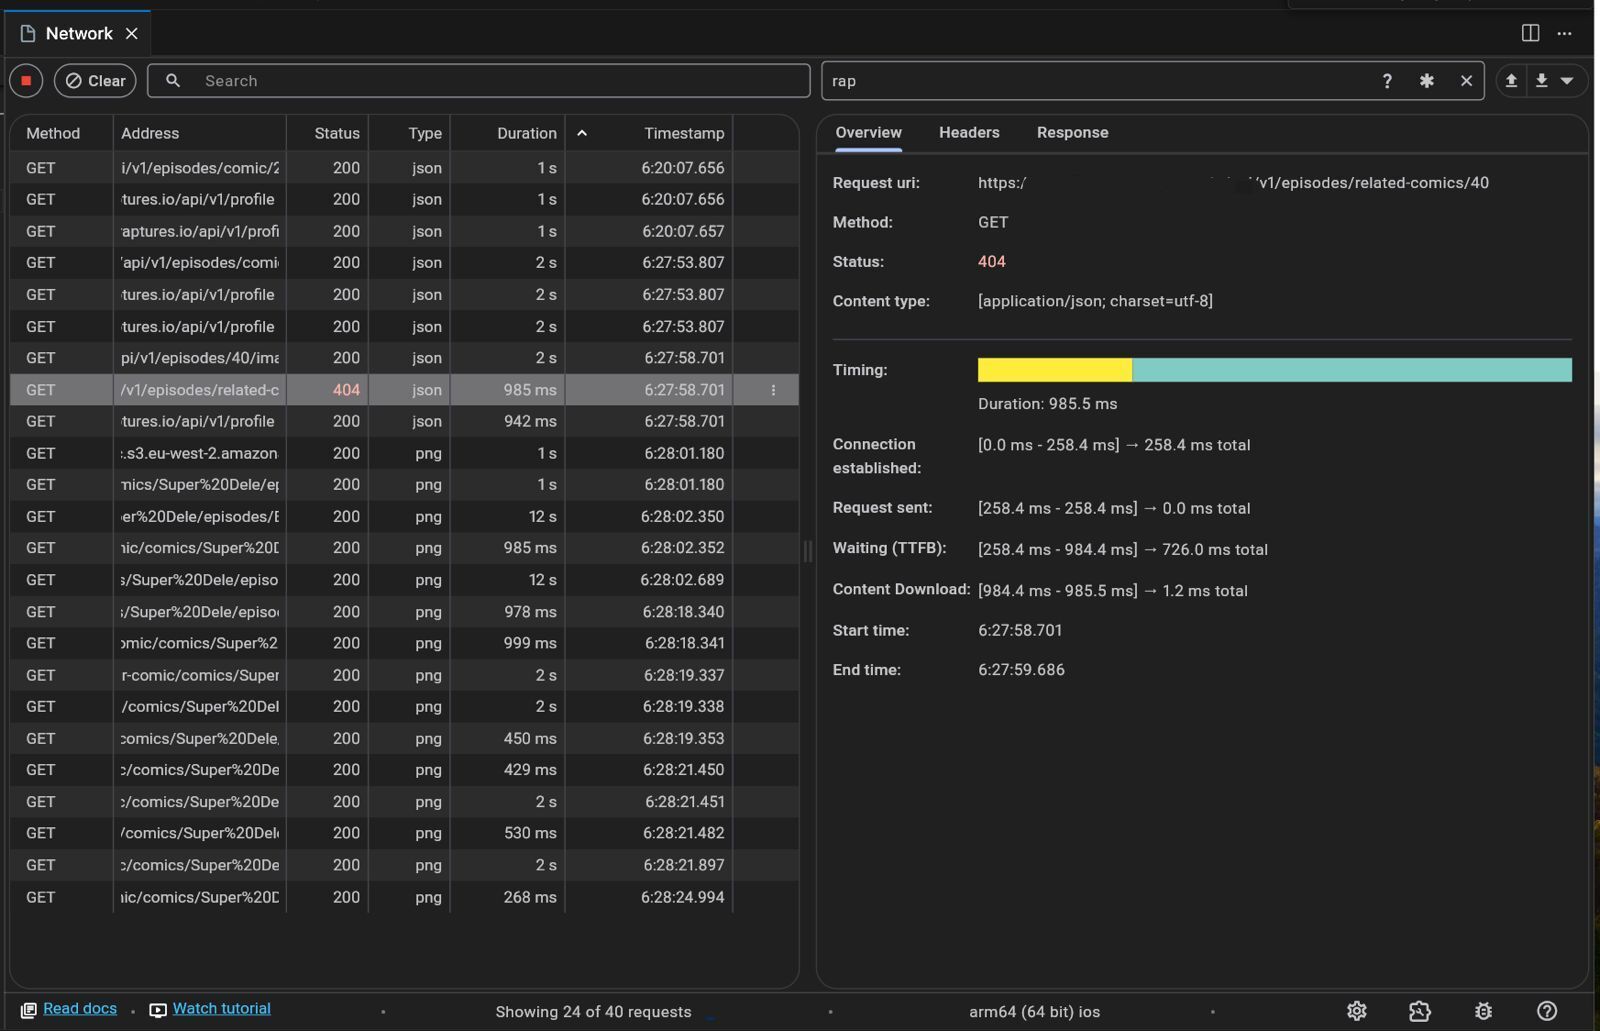Click the yellow connection timing segment
Viewport: 1600px width, 1031px height.
click(x=1055, y=370)
